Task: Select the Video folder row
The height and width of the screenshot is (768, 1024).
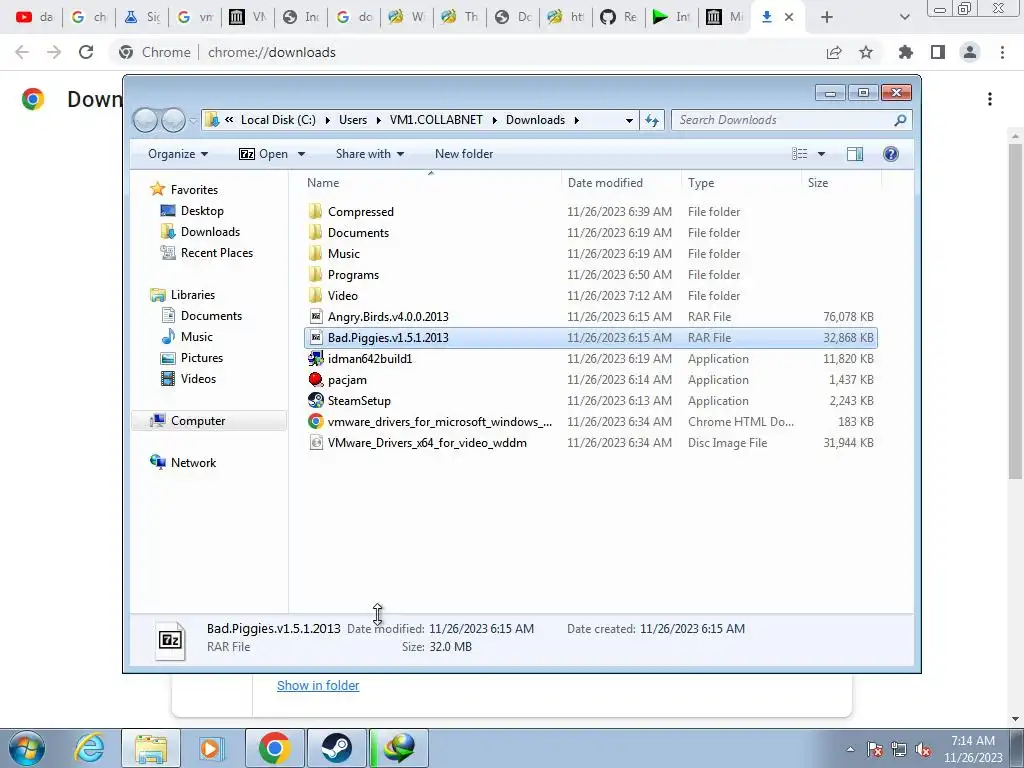Action: [x=590, y=296]
